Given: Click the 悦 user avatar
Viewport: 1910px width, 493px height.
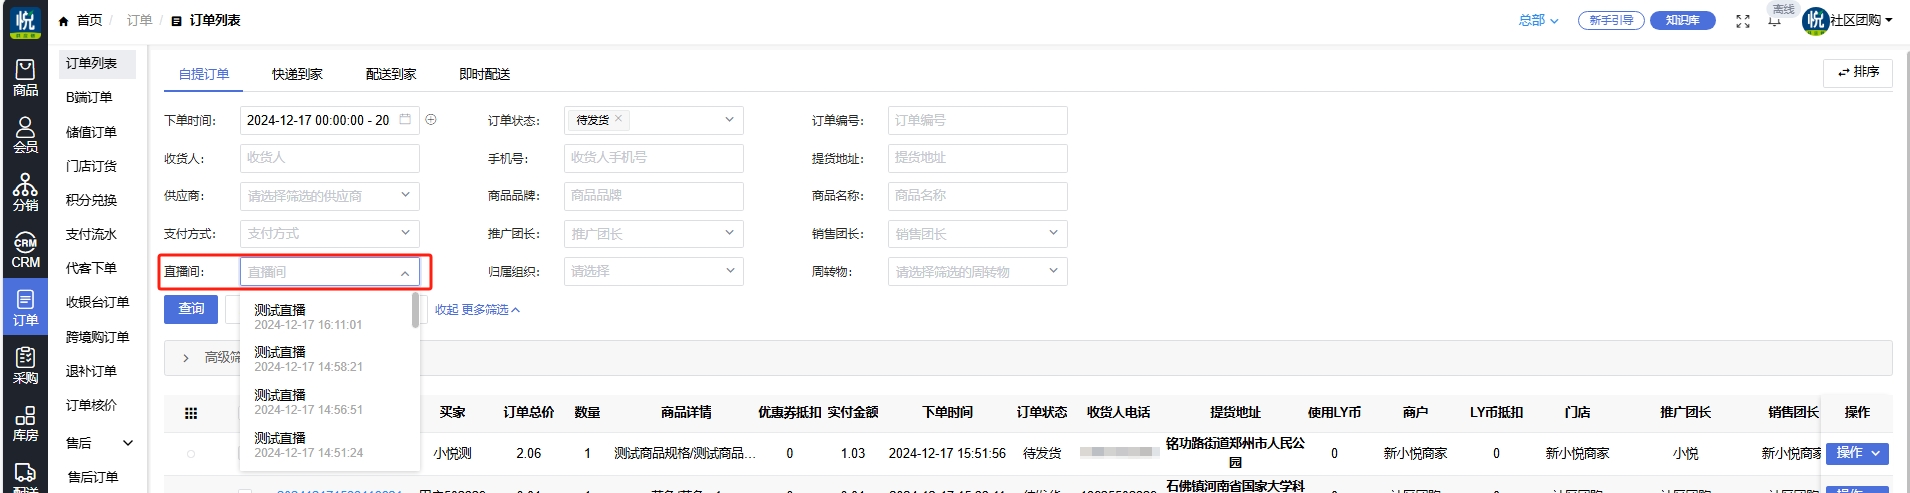Looking at the screenshot, I should [x=1815, y=20].
